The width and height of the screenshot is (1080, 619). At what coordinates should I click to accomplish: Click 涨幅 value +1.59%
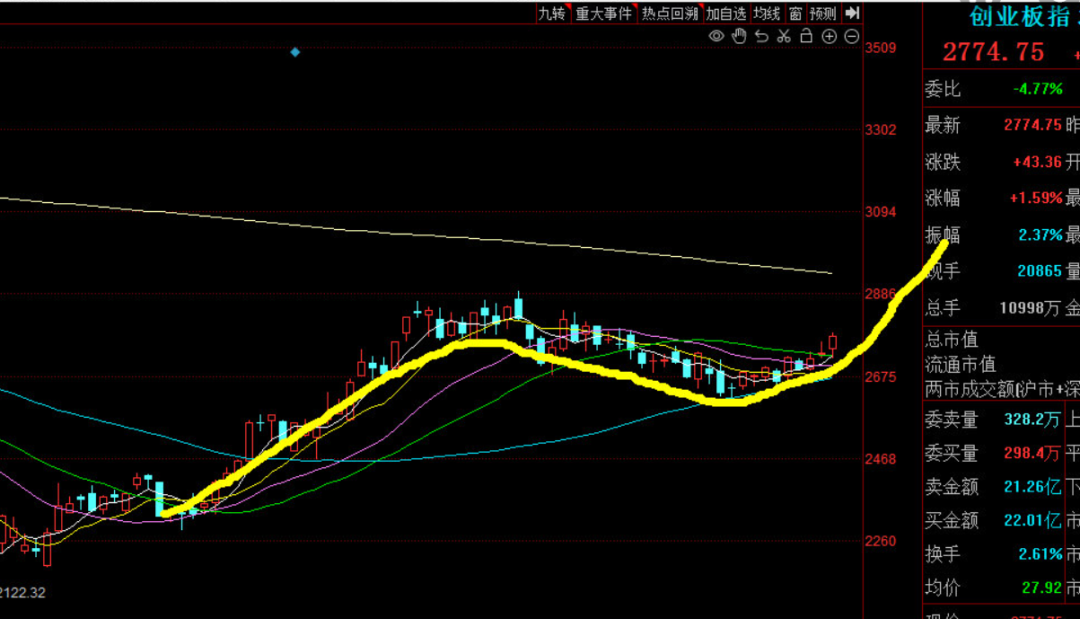(x=1036, y=198)
